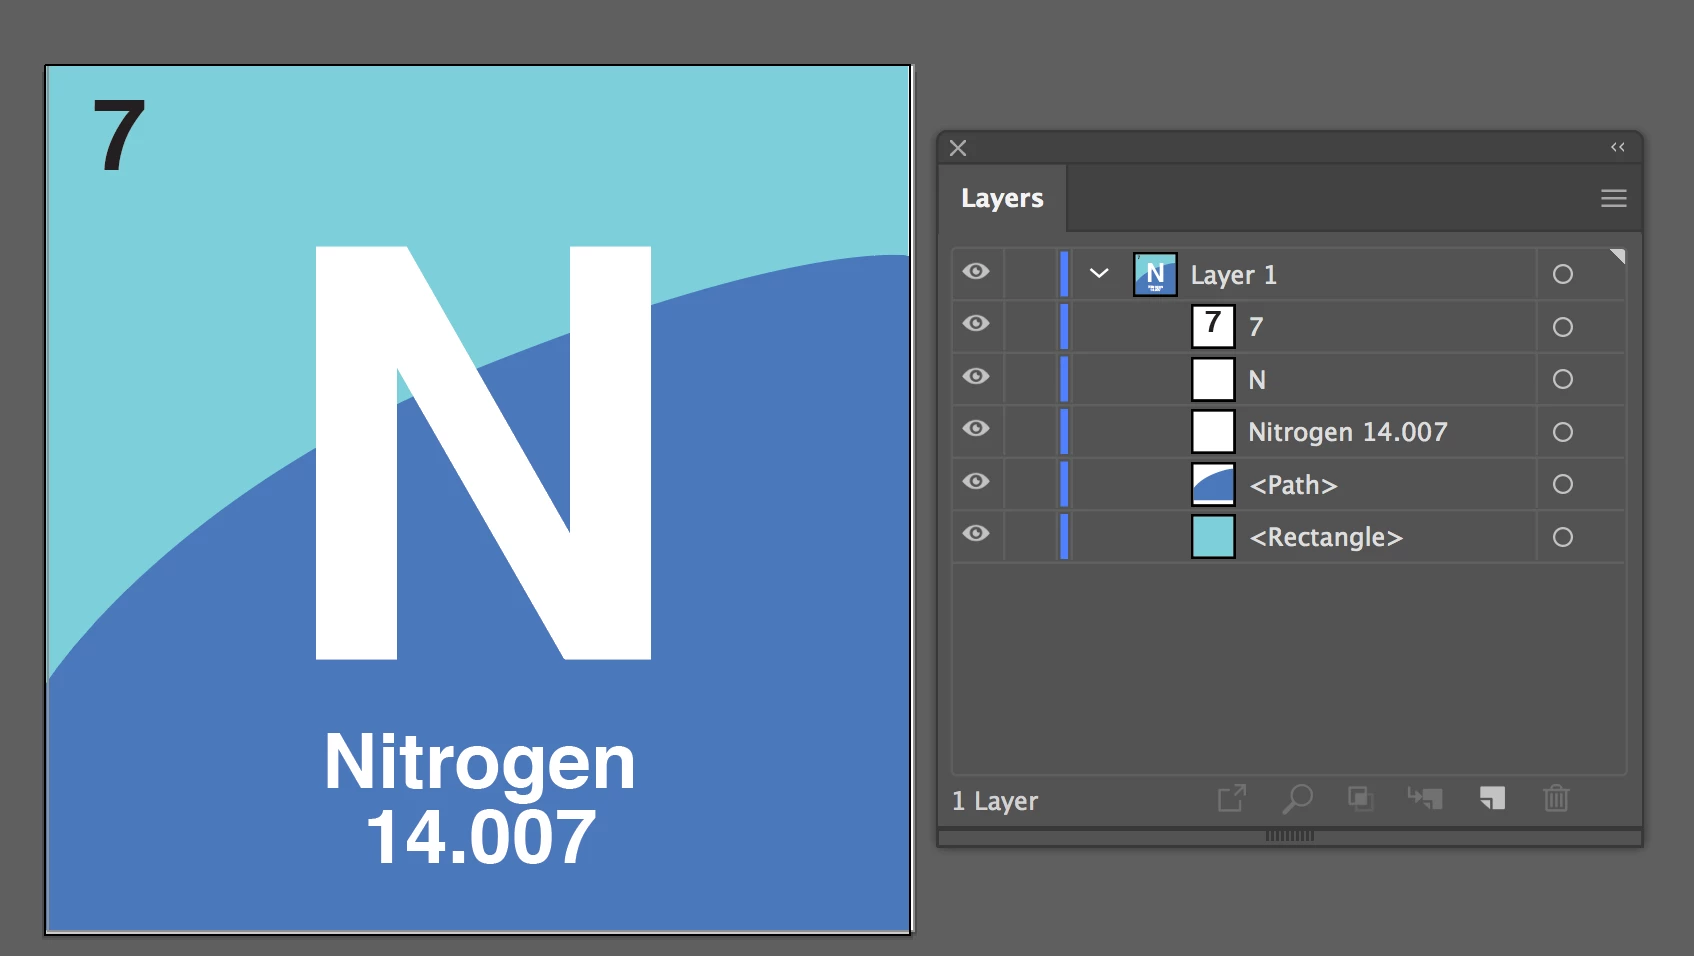Click the panel resize grip at bottom
Image resolution: width=1694 pixels, height=956 pixels.
[x=1290, y=836]
